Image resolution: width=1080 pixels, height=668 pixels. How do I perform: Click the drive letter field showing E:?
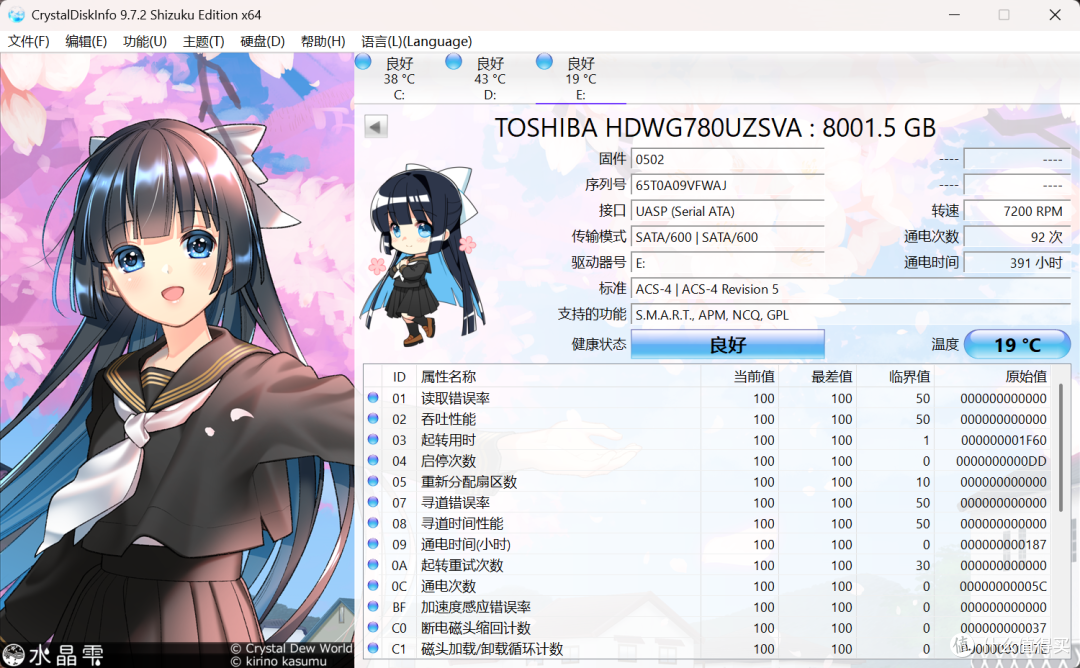click(x=727, y=263)
